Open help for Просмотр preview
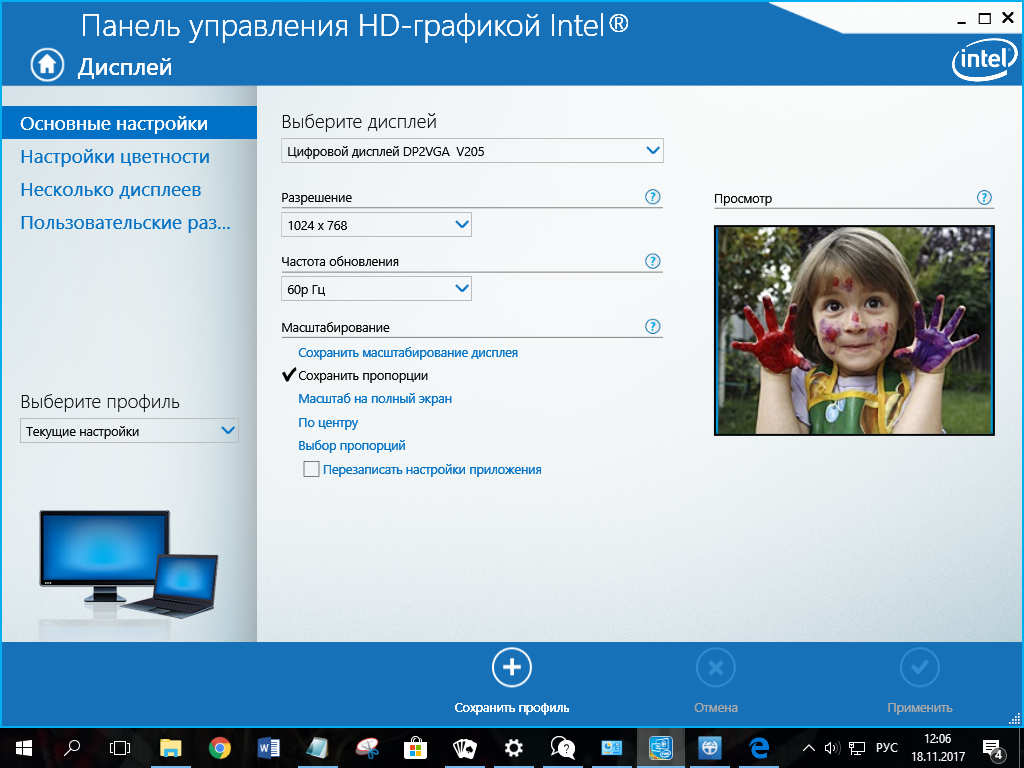Viewport: 1024px width, 768px height. pos(984,198)
